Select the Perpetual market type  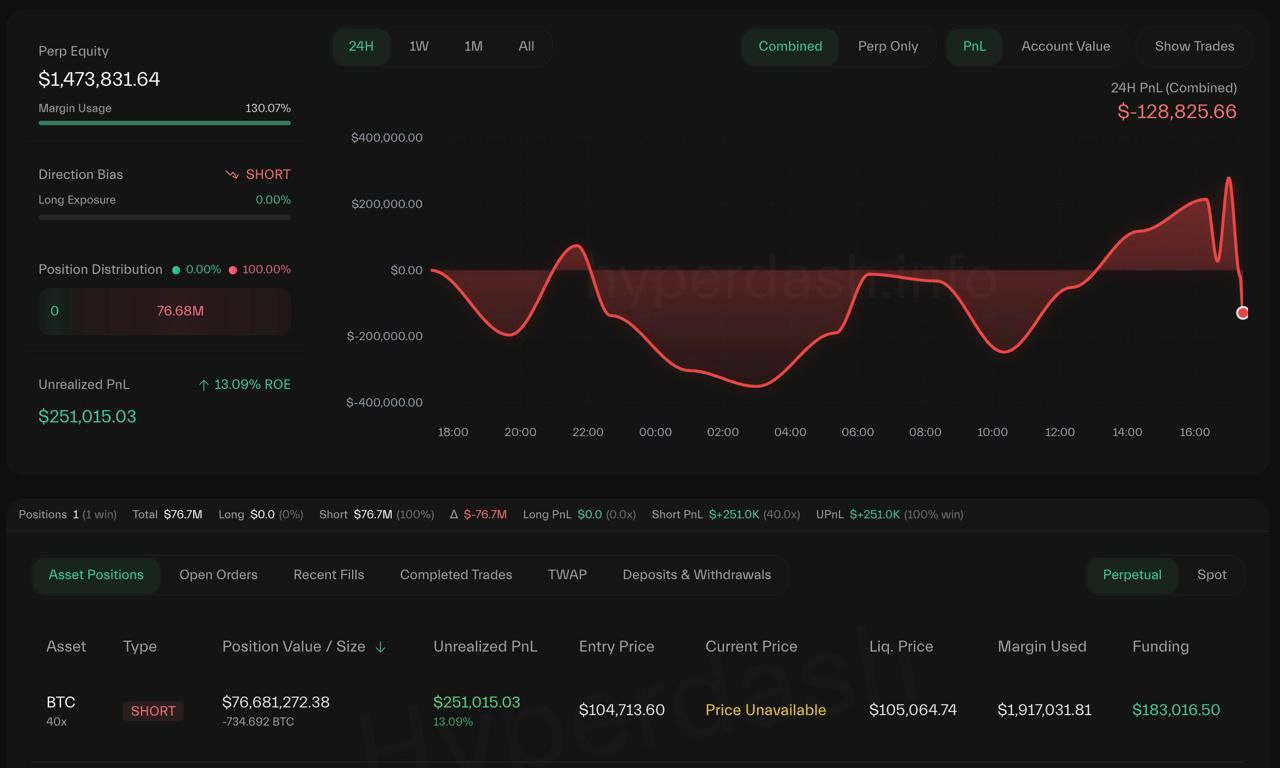pyautogui.click(x=1132, y=575)
